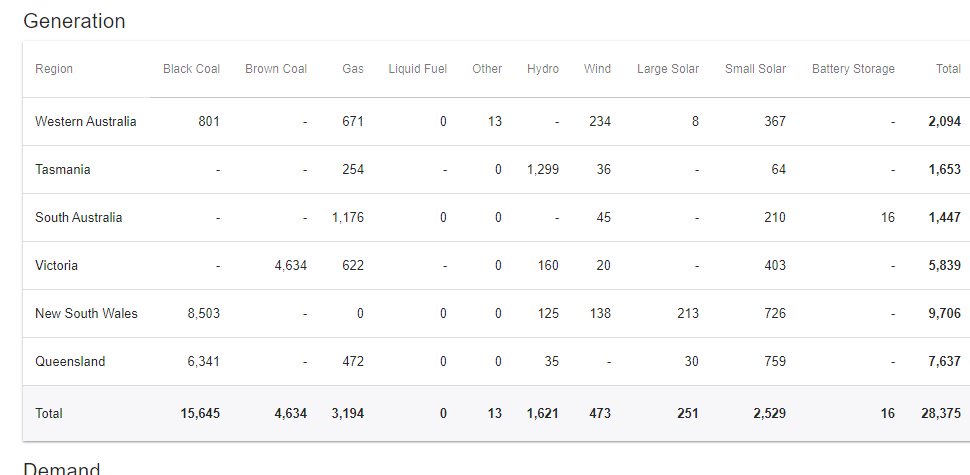970x475 pixels.
Task: Select the Liquid Fuel column header
Action: [418, 69]
